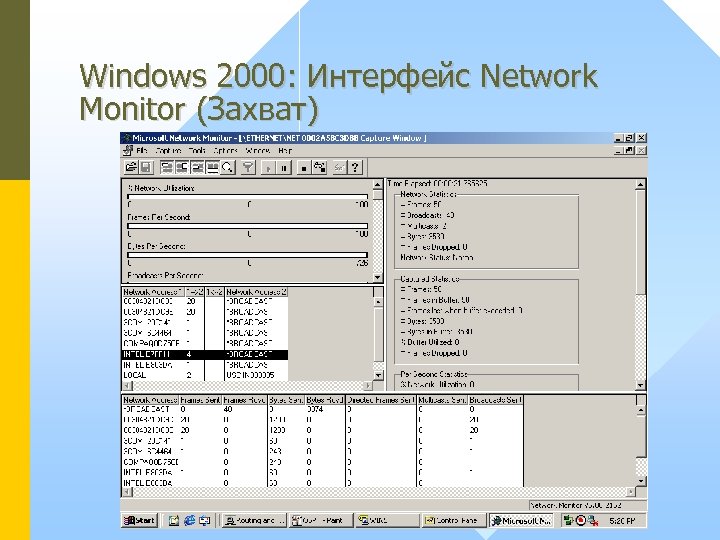Select the BROADCAST row in station pane
This screenshot has height=540, width=720.
[x=322, y=409]
